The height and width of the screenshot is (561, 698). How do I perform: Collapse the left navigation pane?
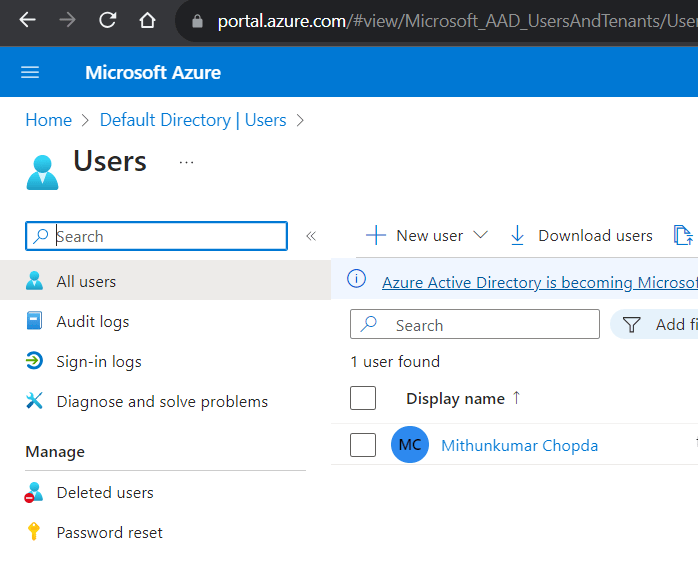[311, 236]
